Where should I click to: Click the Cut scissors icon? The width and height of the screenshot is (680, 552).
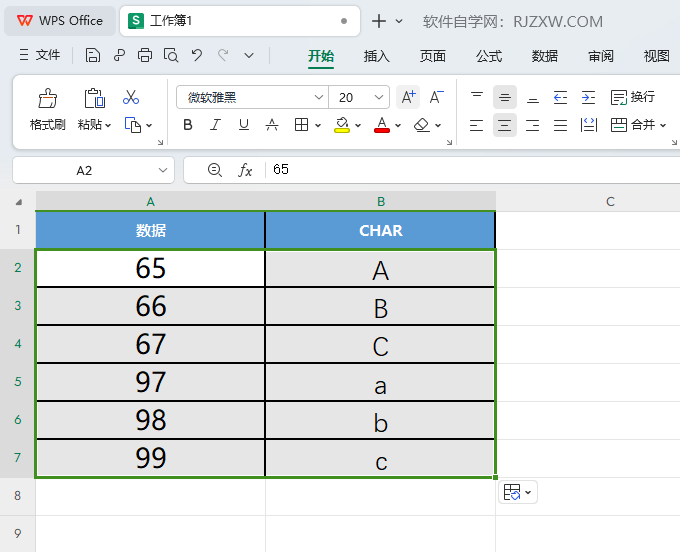pos(131,98)
